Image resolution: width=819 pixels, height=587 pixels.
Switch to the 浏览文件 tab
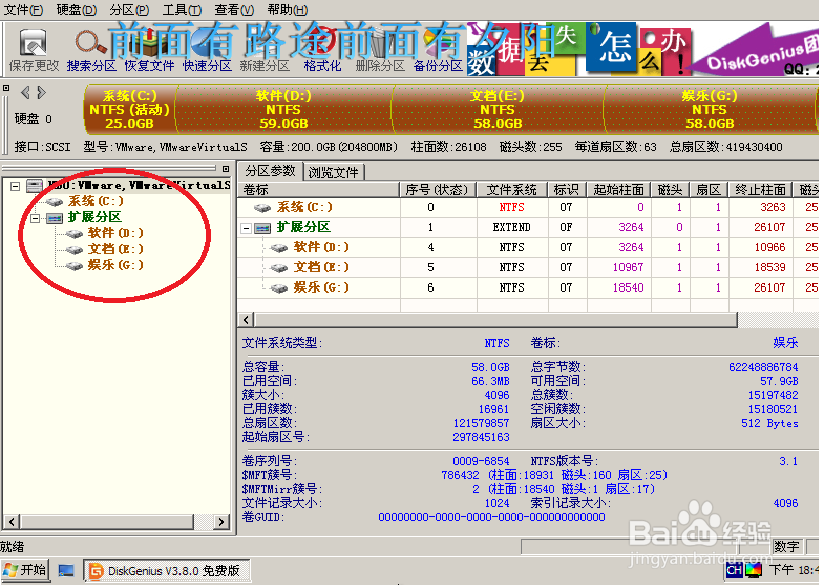pos(333,172)
